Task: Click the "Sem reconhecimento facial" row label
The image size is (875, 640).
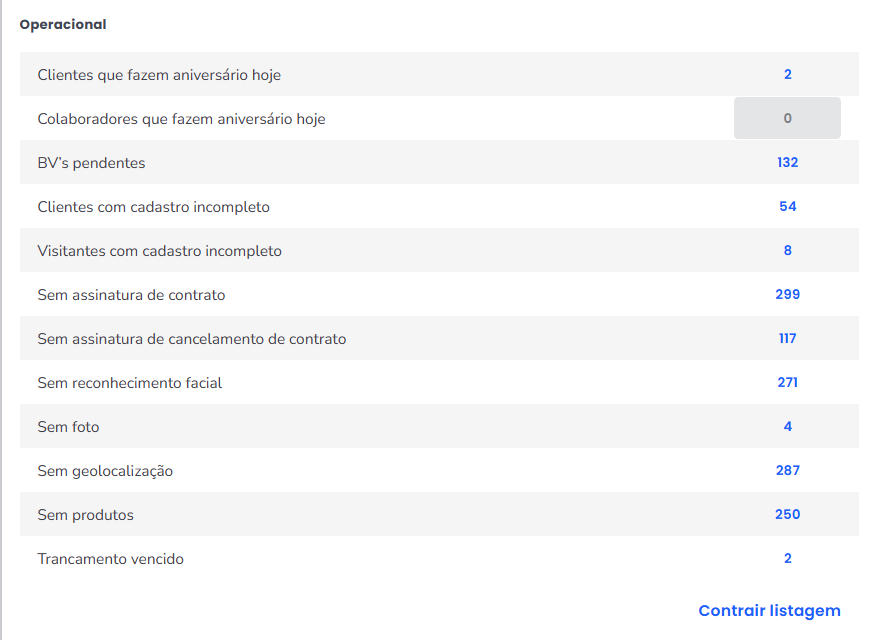Action: click(x=130, y=383)
